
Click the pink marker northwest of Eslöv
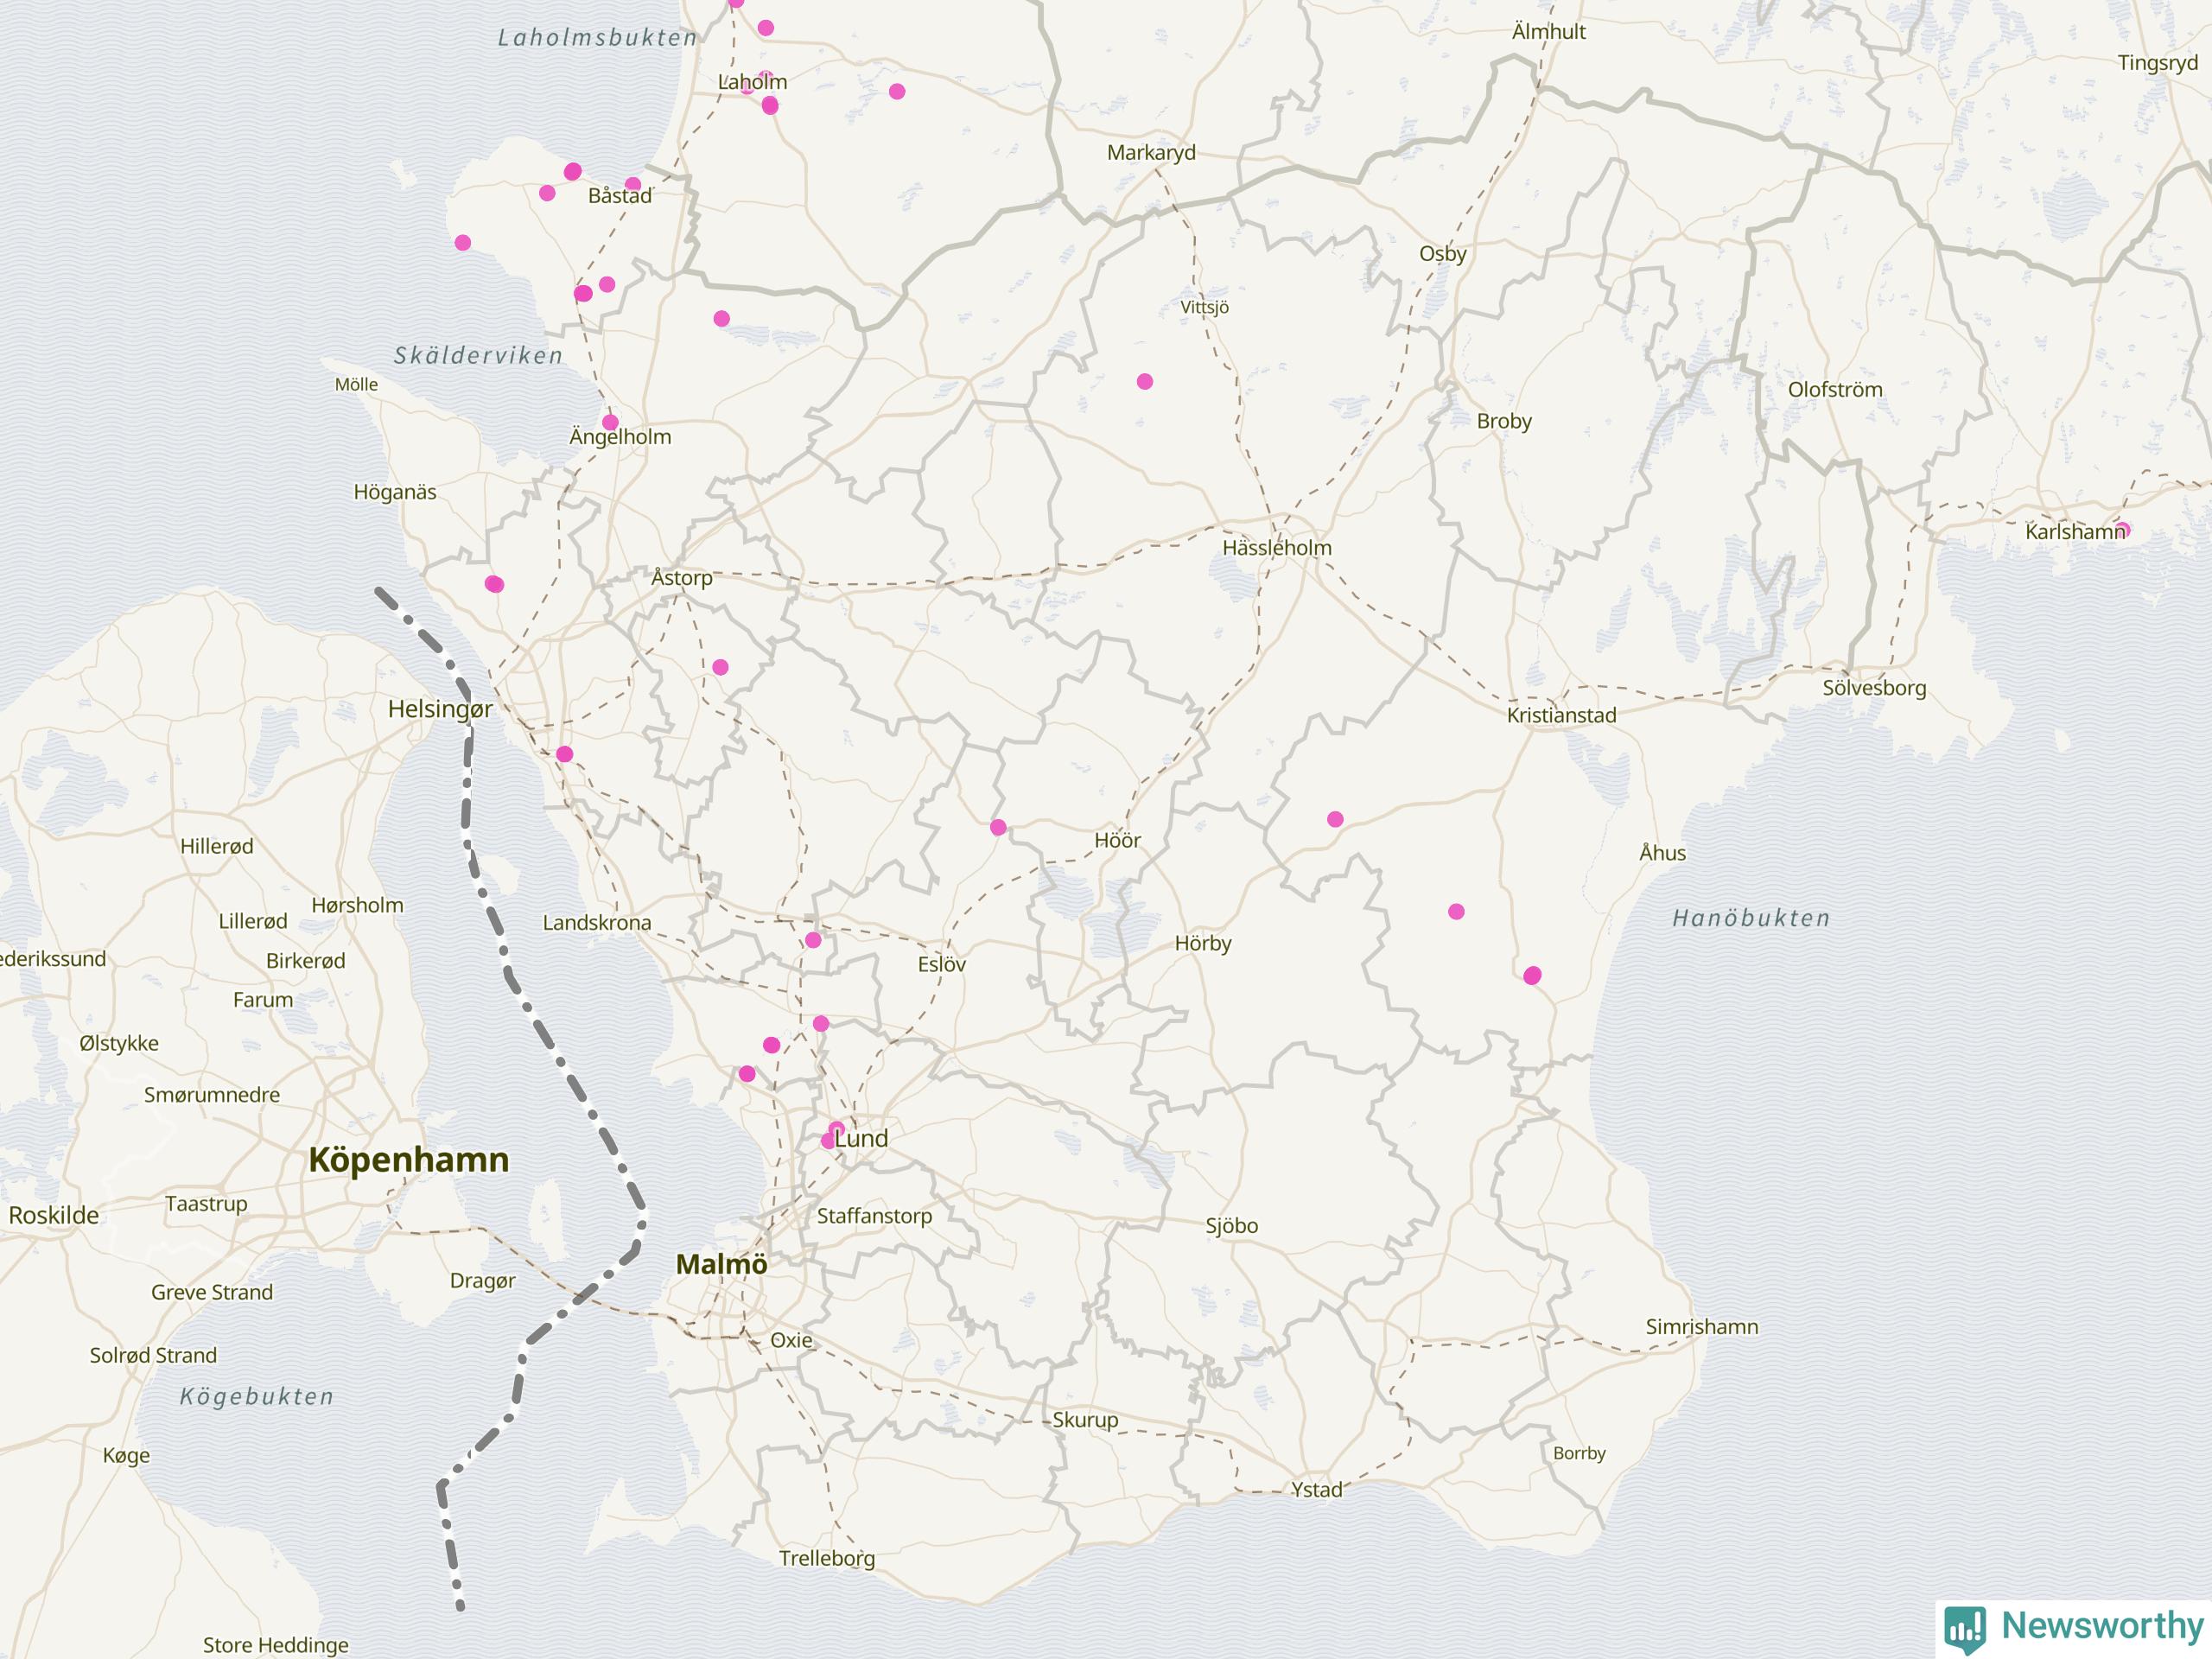(x=812, y=939)
